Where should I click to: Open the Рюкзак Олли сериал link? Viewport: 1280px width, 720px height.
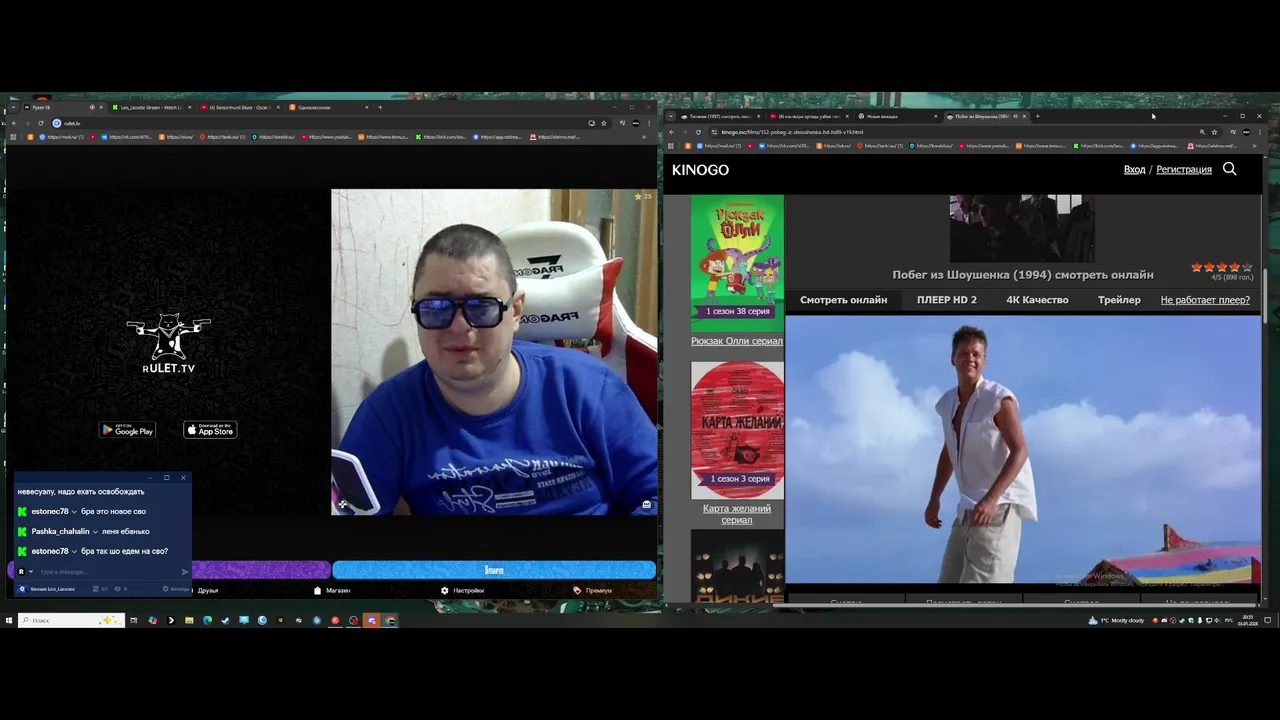click(x=737, y=341)
